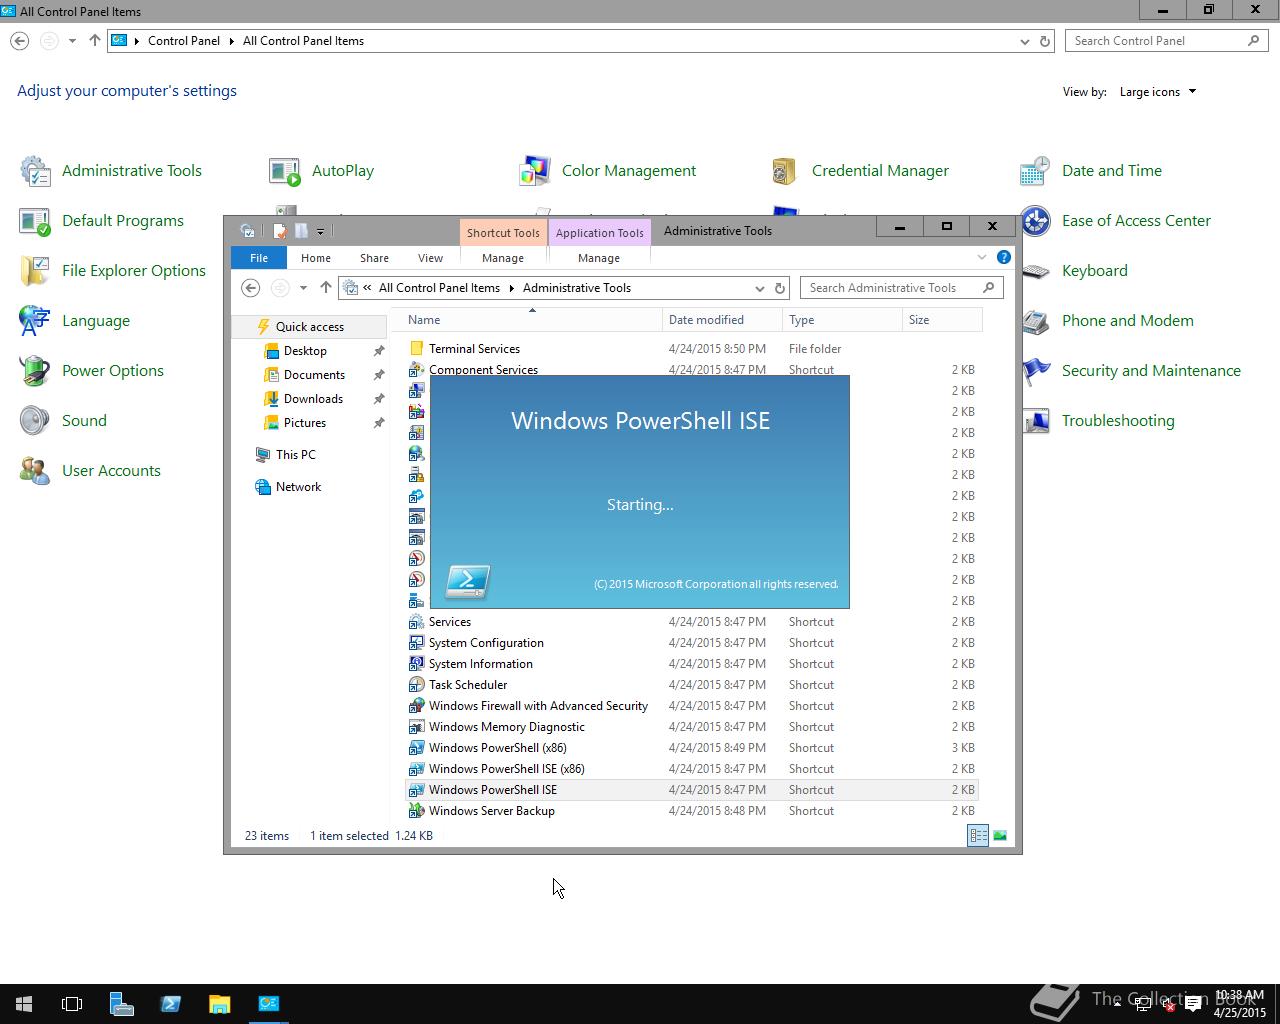Click the Explorer help icon

(x=1003, y=257)
